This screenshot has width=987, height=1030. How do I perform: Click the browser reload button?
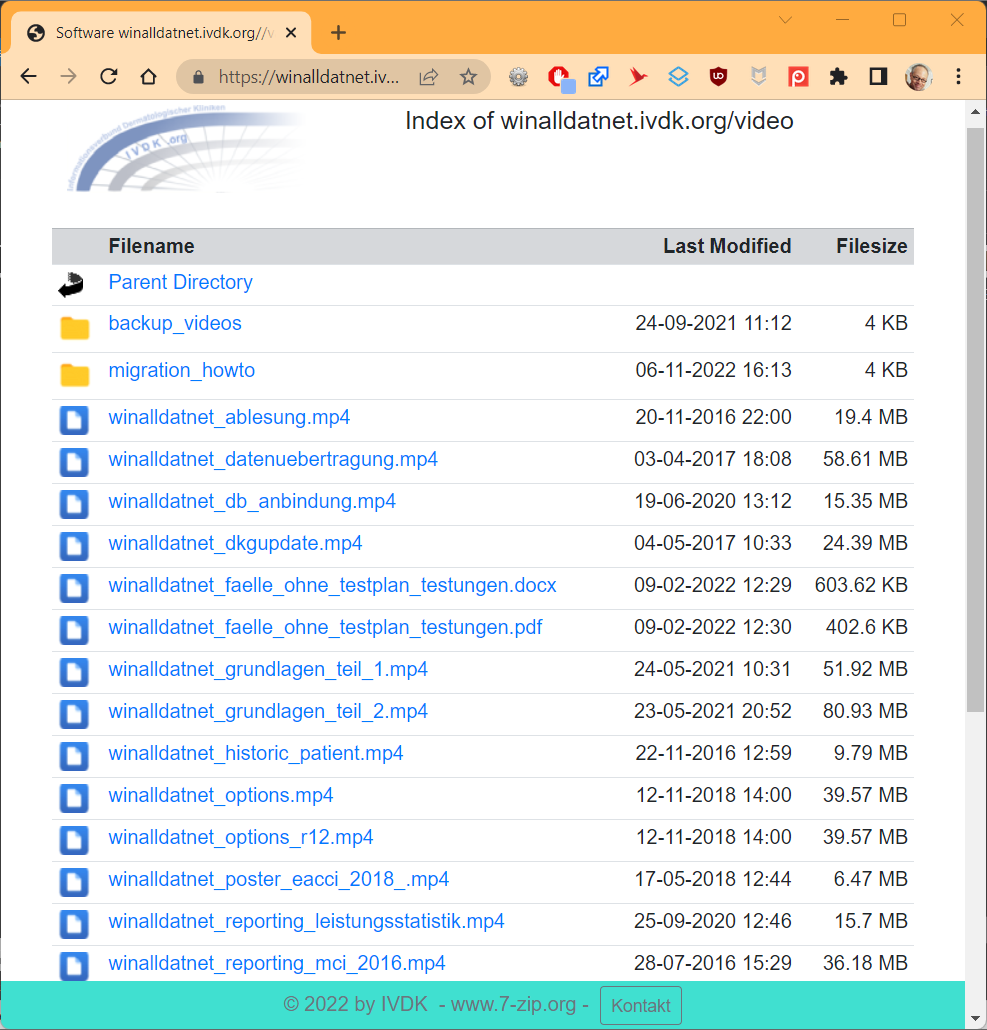point(109,77)
